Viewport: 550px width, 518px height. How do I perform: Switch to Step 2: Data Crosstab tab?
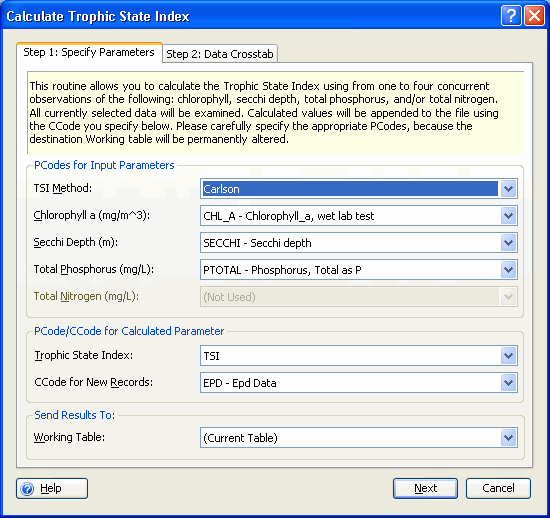coord(220,54)
